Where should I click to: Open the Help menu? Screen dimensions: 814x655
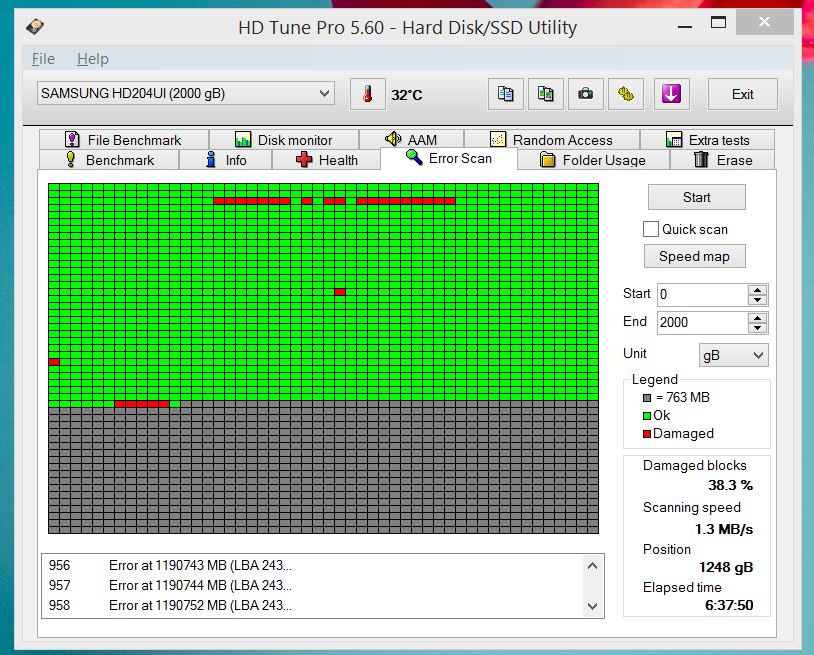point(93,59)
